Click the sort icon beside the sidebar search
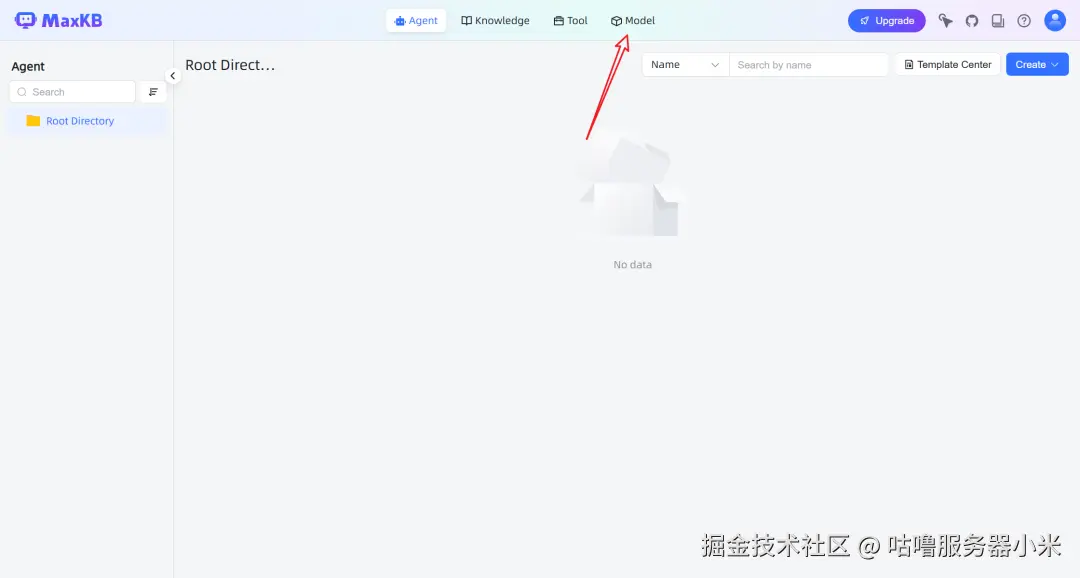Image resolution: width=1080 pixels, height=578 pixels. 153,91
